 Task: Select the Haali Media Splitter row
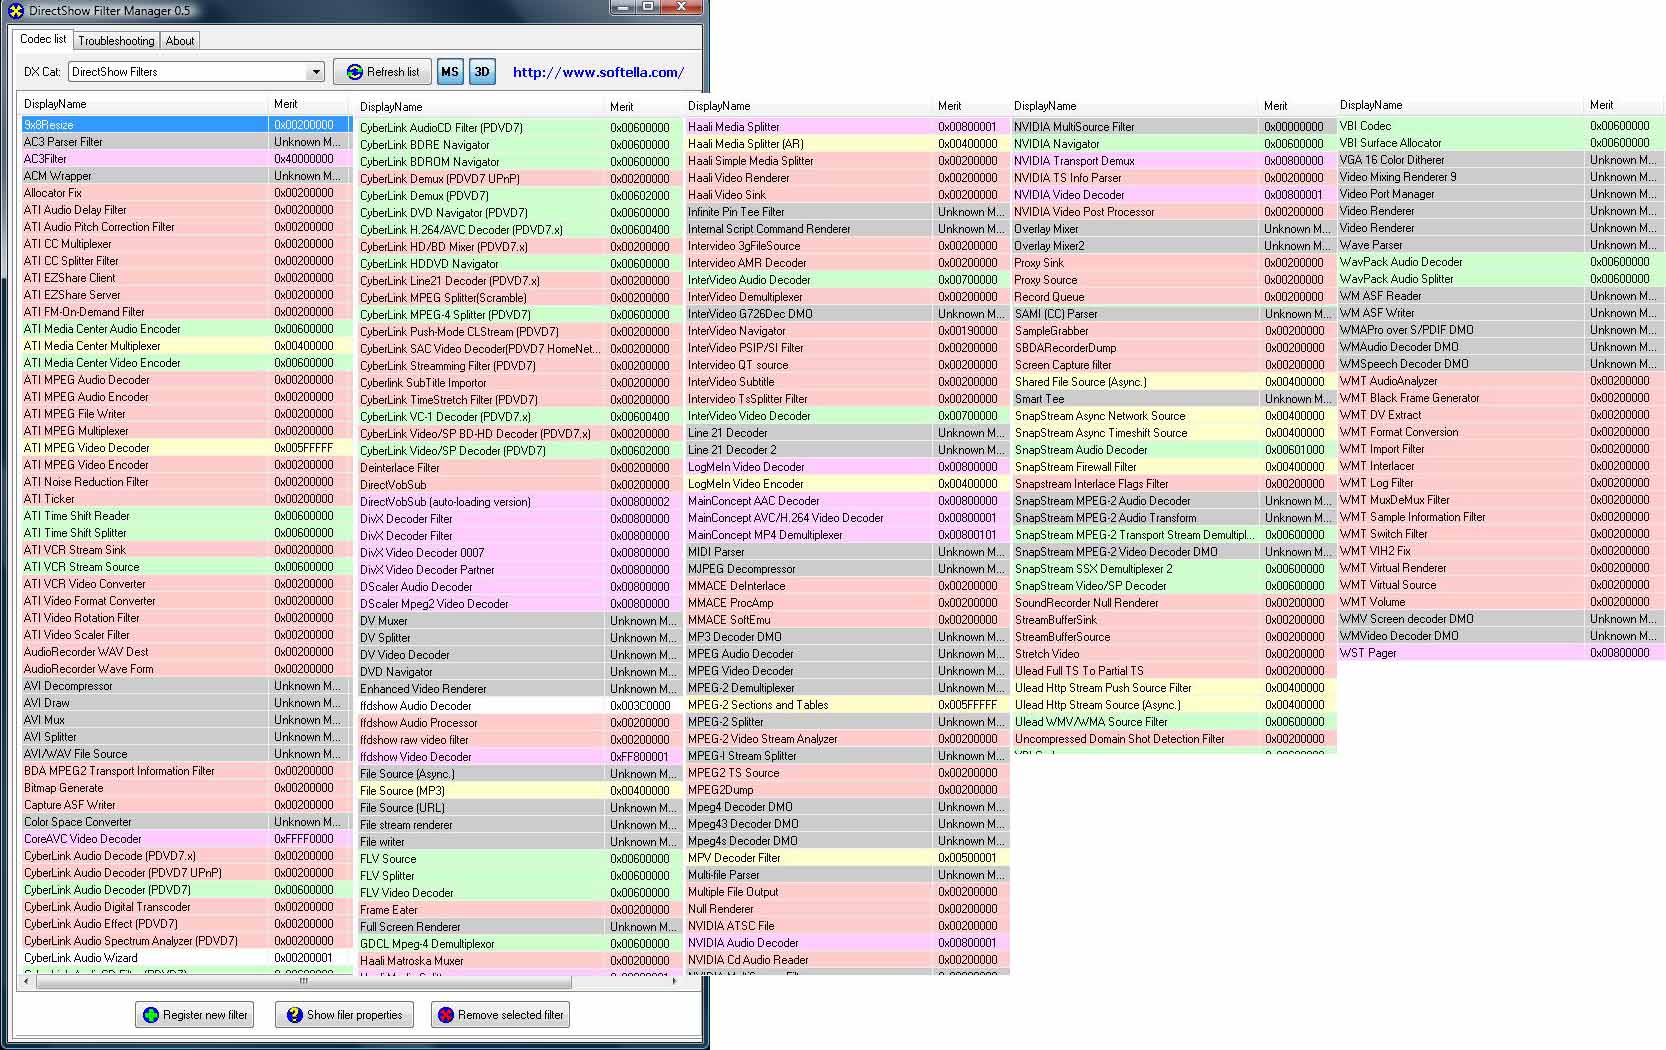point(847,127)
